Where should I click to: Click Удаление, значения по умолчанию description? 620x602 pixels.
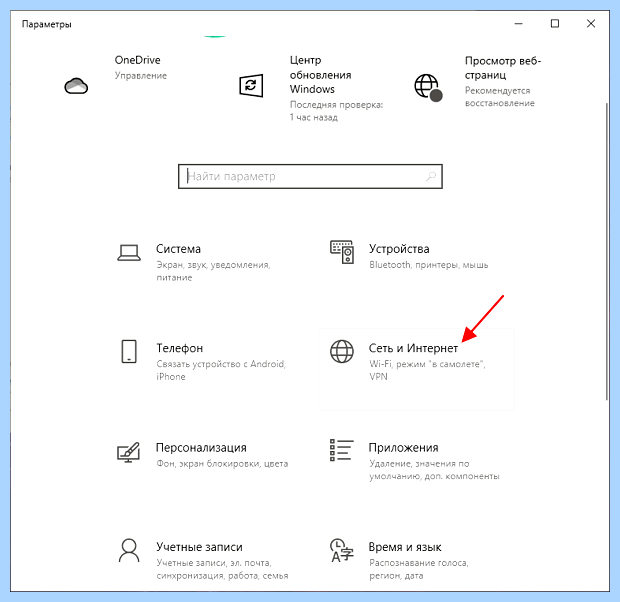tap(434, 469)
